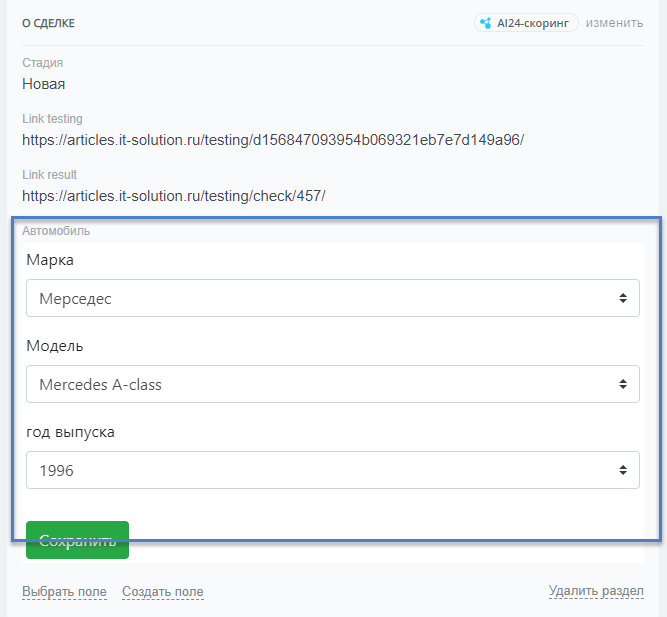This screenshot has width=667, height=617.
Task: Click the год выпуска label text
Action: point(70,432)
